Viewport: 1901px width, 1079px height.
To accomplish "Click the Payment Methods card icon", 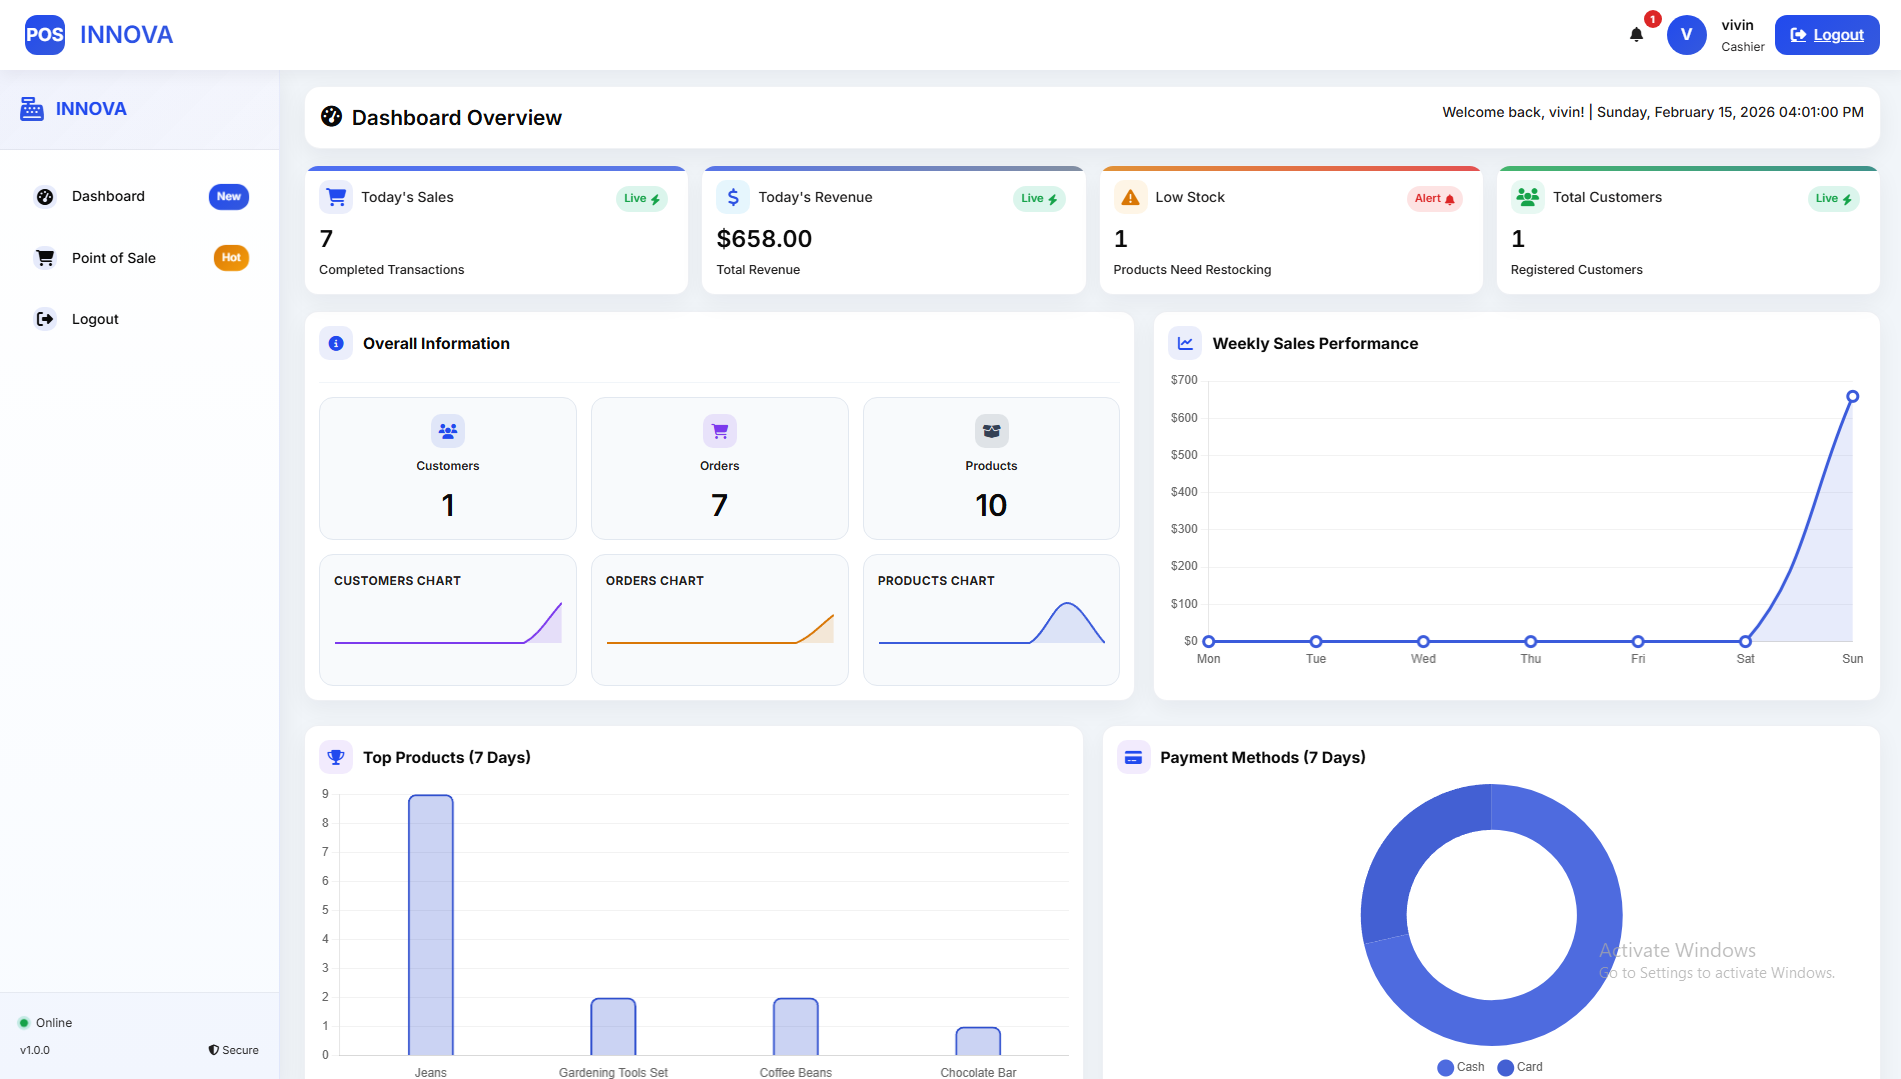I will click(1133, 757).
